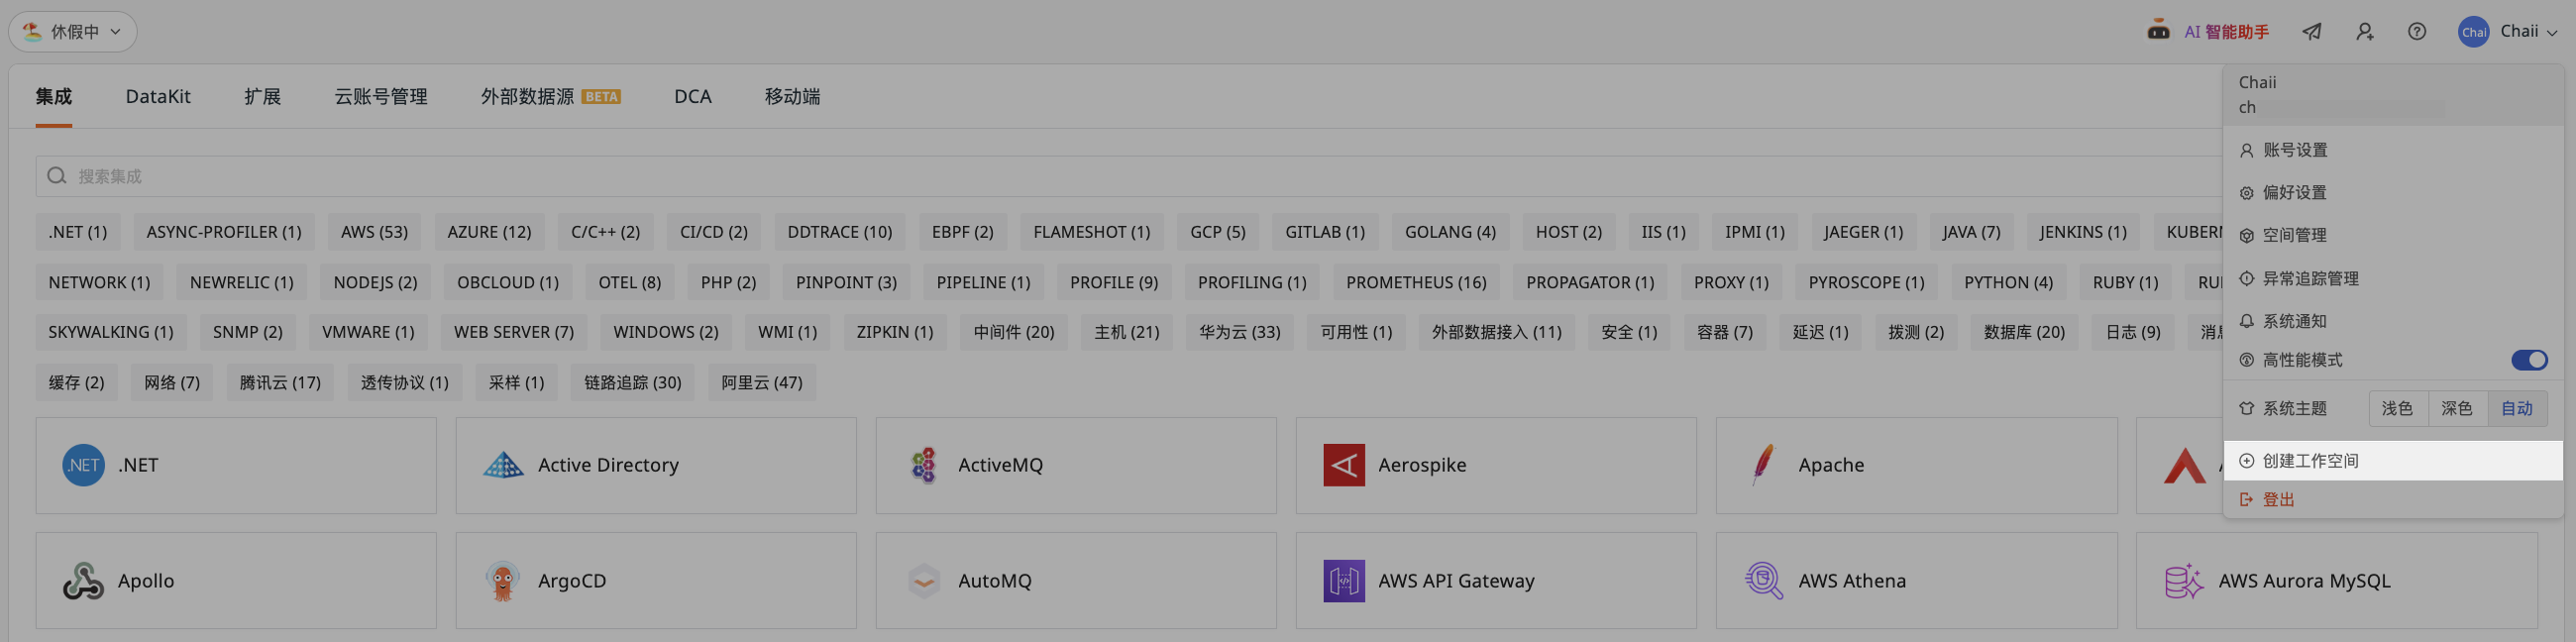
Task: Click the Aerospike logo
Action: tap(1344, 465)
